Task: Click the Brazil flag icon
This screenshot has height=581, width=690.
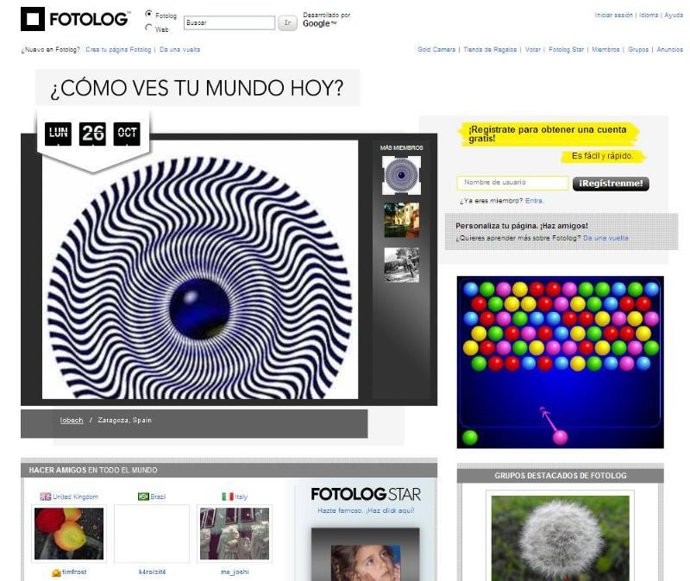Action: (143, 496)
